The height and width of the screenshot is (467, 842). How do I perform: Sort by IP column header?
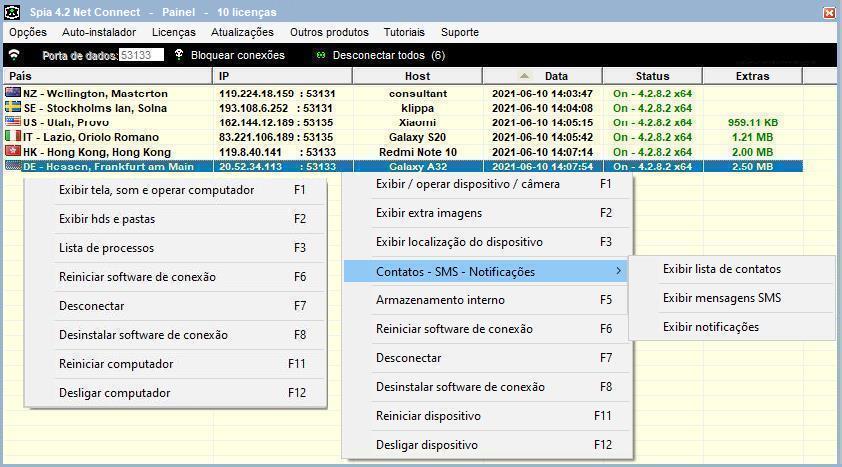click(282, 76)
